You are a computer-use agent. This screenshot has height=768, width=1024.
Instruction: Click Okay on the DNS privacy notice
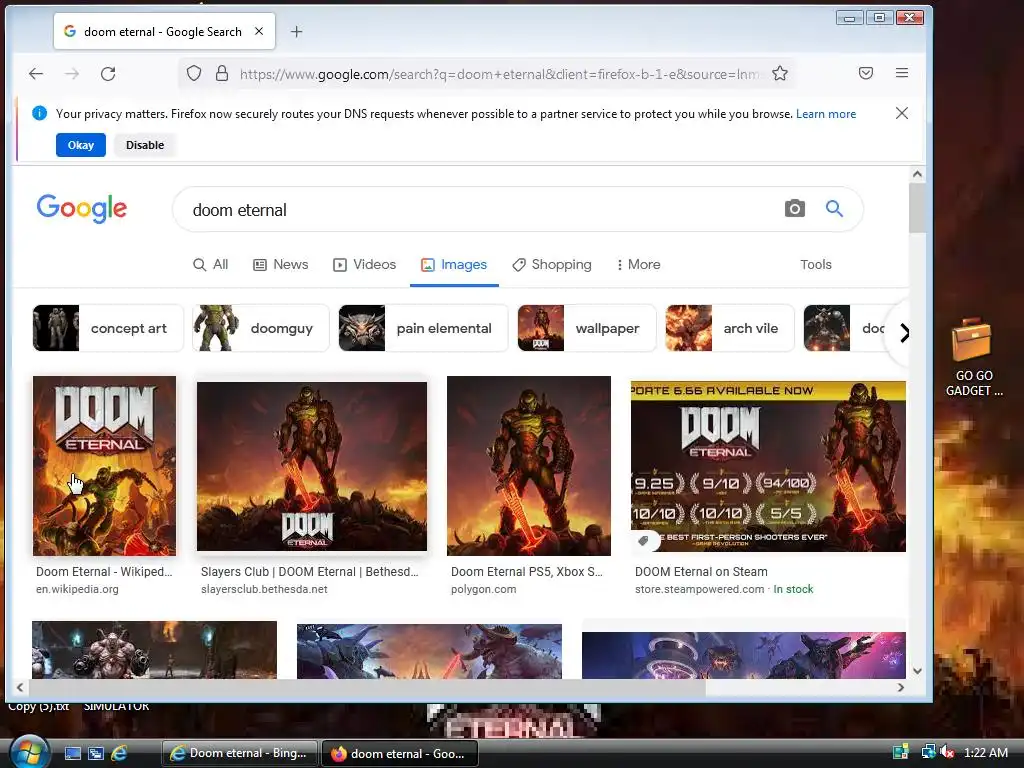coord(80,145)
